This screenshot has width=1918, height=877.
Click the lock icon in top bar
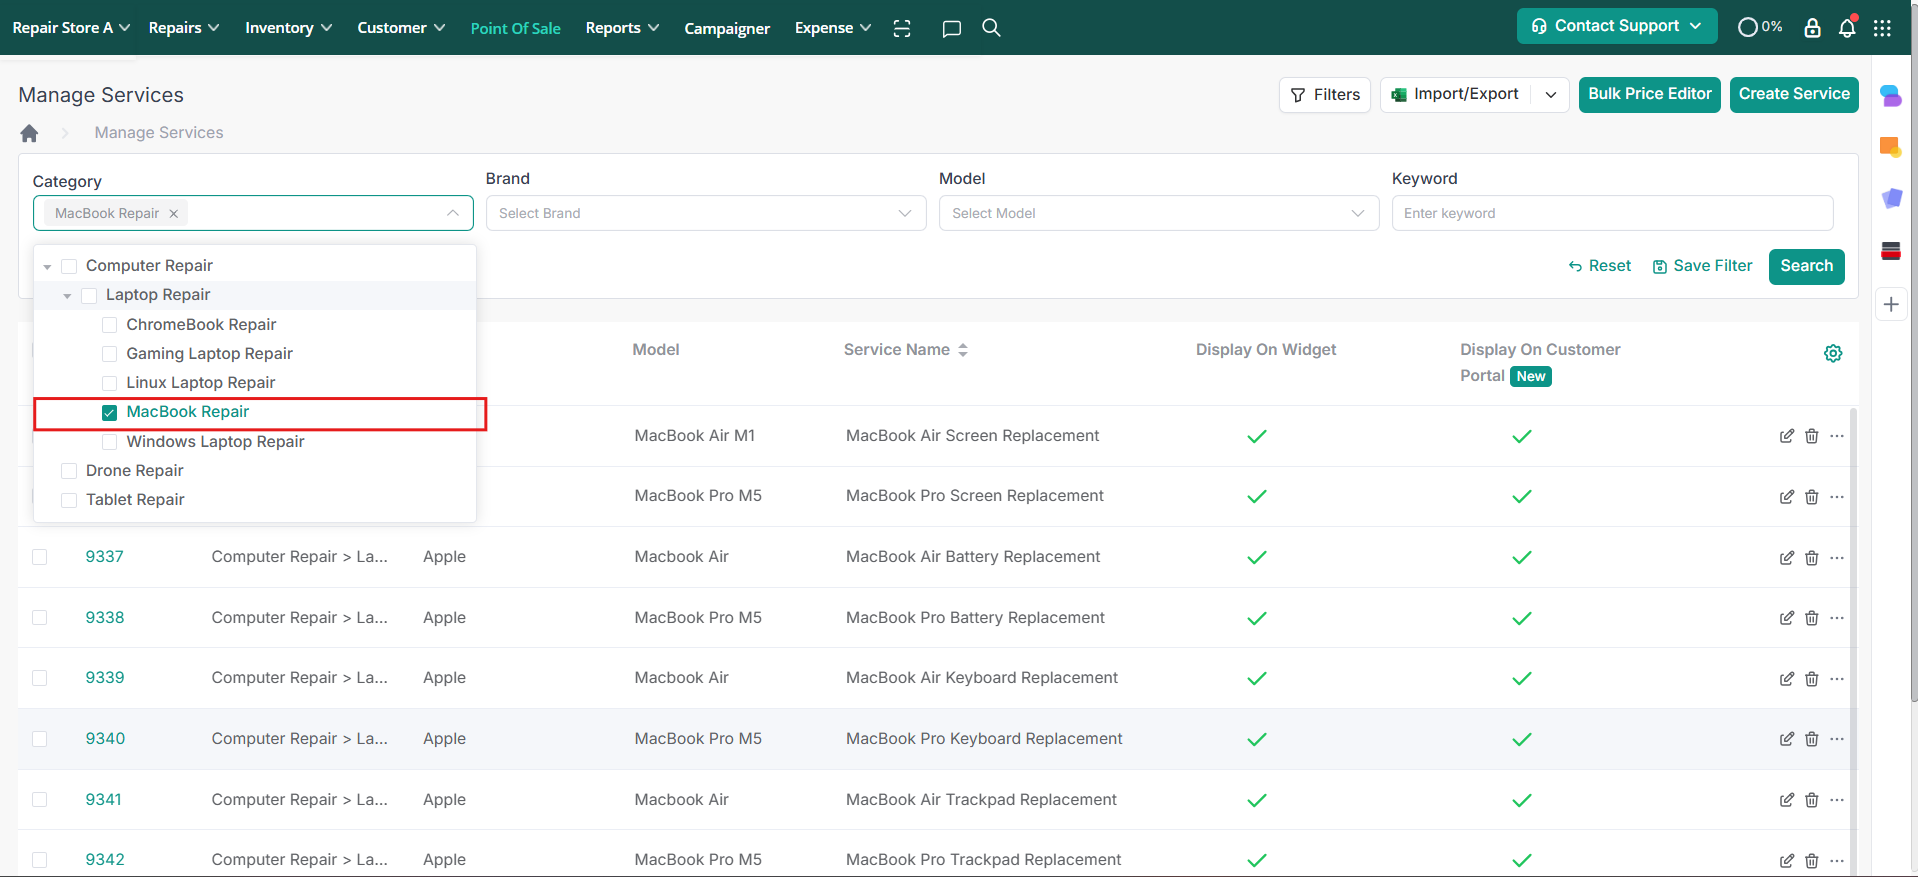(x=1812, y=28)
